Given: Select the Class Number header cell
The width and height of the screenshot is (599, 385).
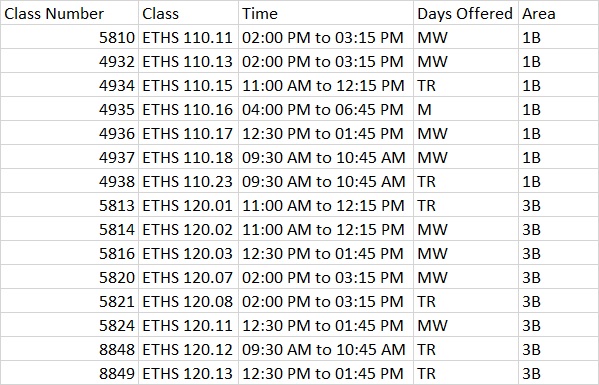Looking at the screenshot, I should pos(69,13).
